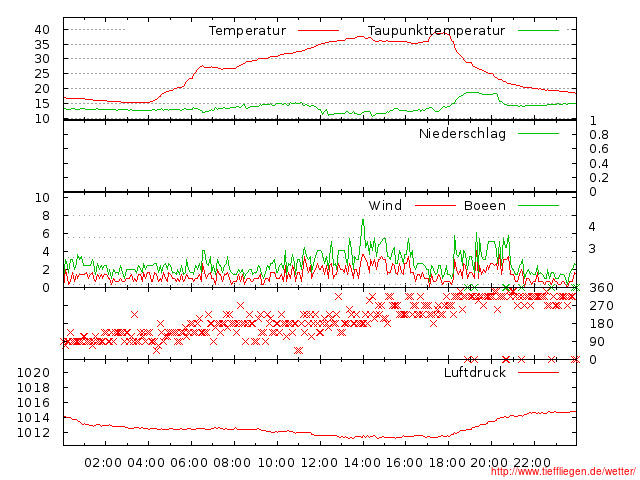Click the 20 temperature axis value
The image size is (640, 480).
[x=42, y=89]
